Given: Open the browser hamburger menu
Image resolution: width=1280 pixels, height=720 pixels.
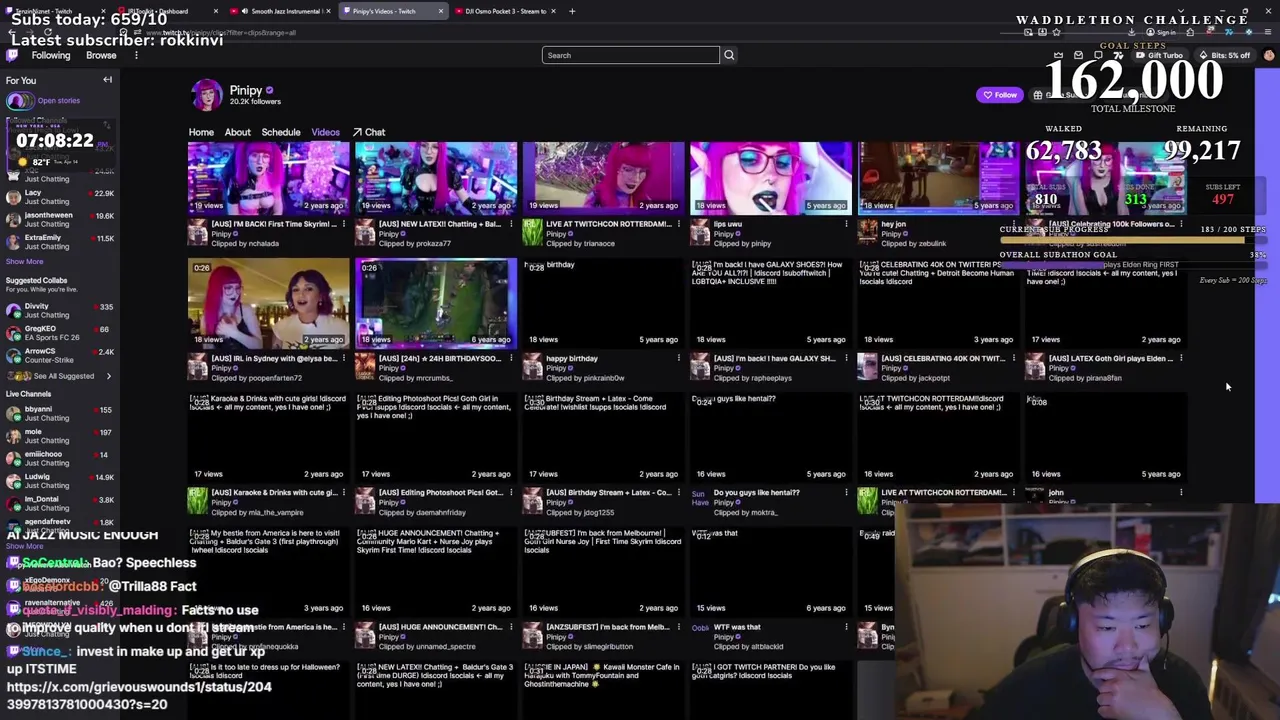Looking at the screenshot, I should click(1269, 32).
